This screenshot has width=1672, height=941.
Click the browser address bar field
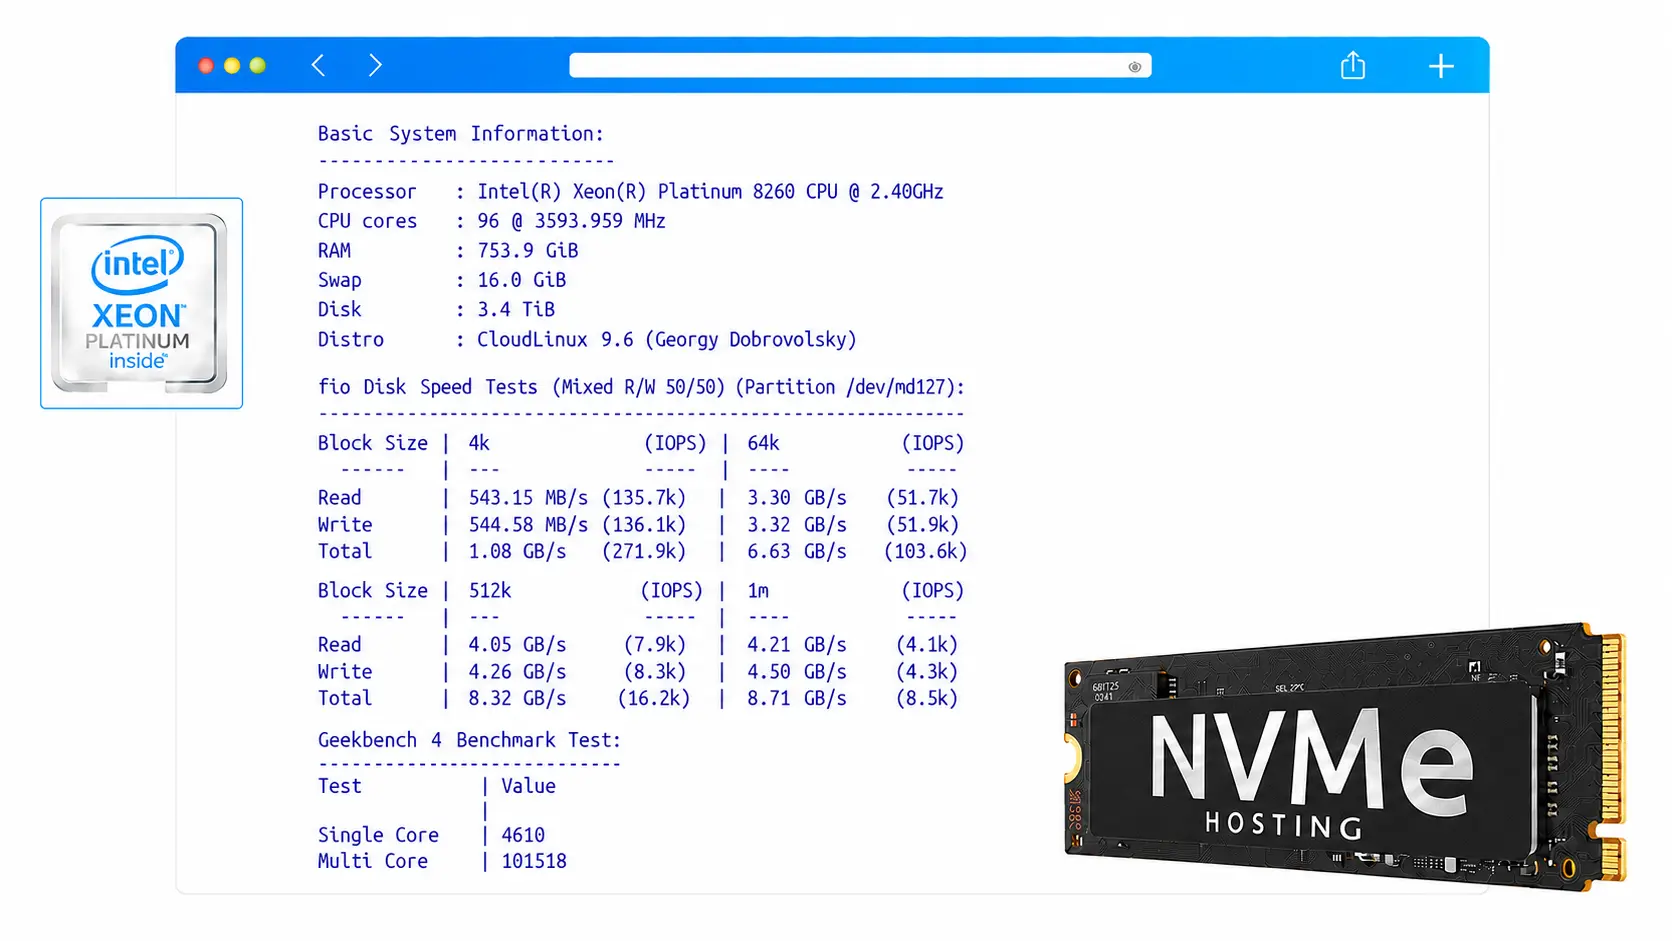pos(860,66)
